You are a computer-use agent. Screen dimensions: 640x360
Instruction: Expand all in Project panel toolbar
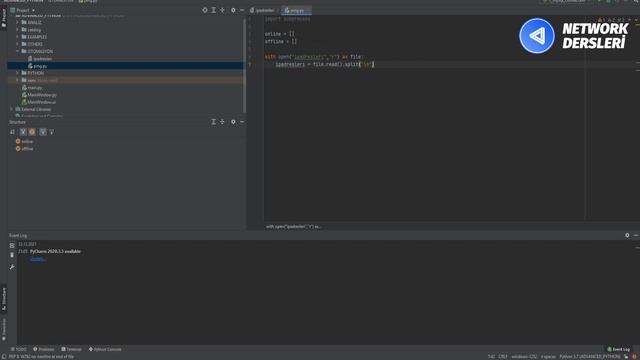(213, 10)
